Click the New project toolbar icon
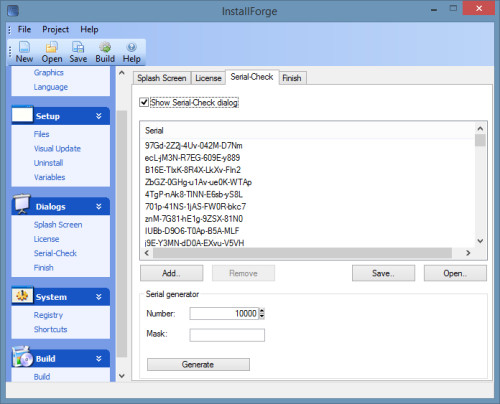This screenshot has height=404, width=500. pyautogui.click(x=24, y=47)
